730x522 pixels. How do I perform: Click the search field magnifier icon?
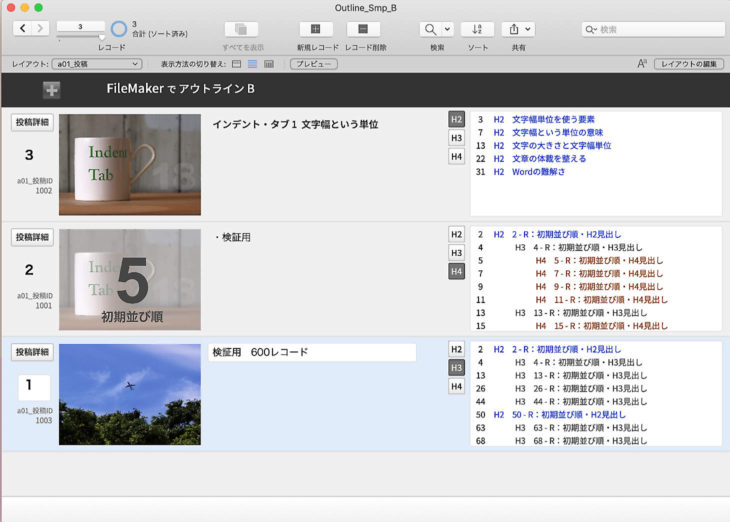(589, 29)
